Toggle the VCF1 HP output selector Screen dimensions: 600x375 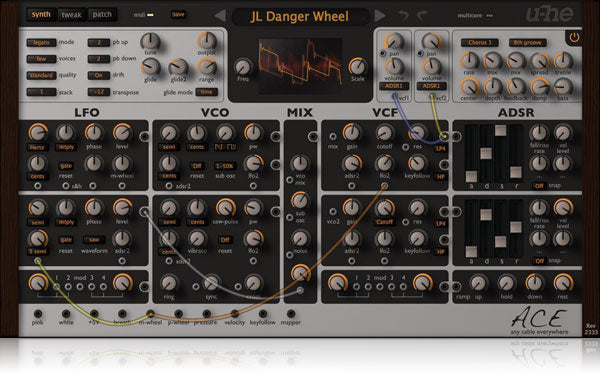tap(440, 177)
